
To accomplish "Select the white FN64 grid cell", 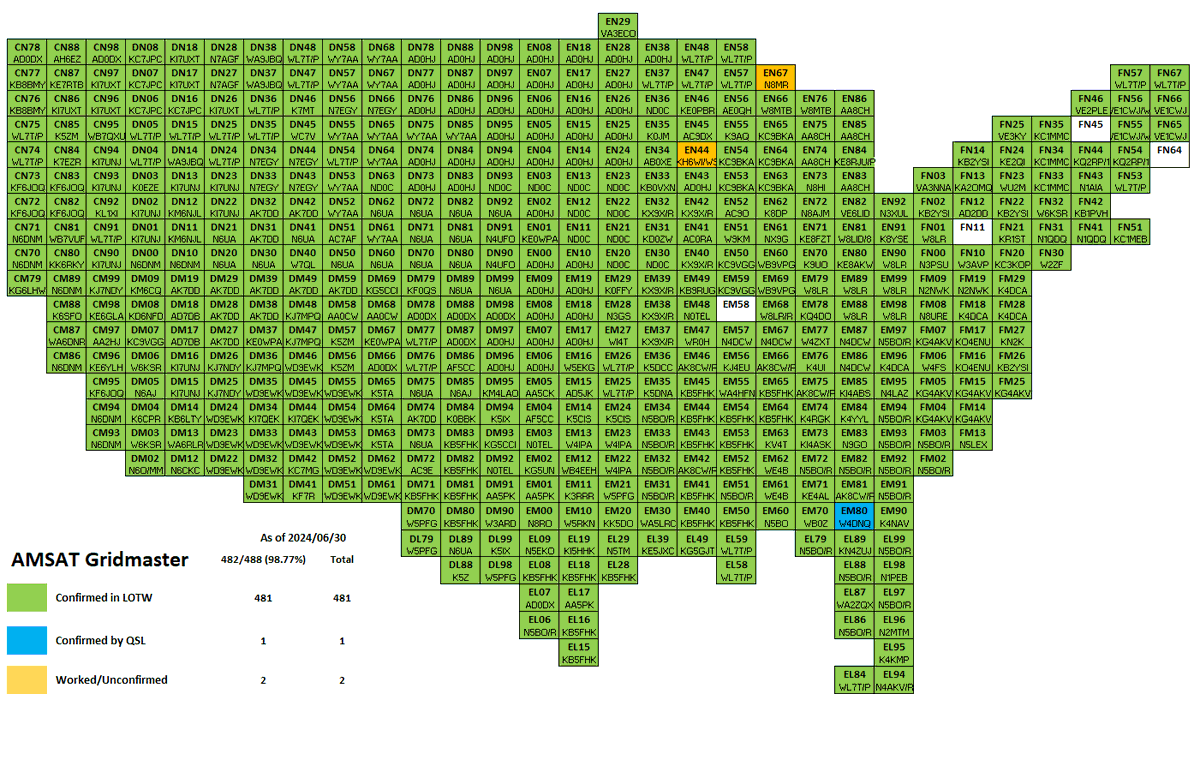I will point(1170,156).
